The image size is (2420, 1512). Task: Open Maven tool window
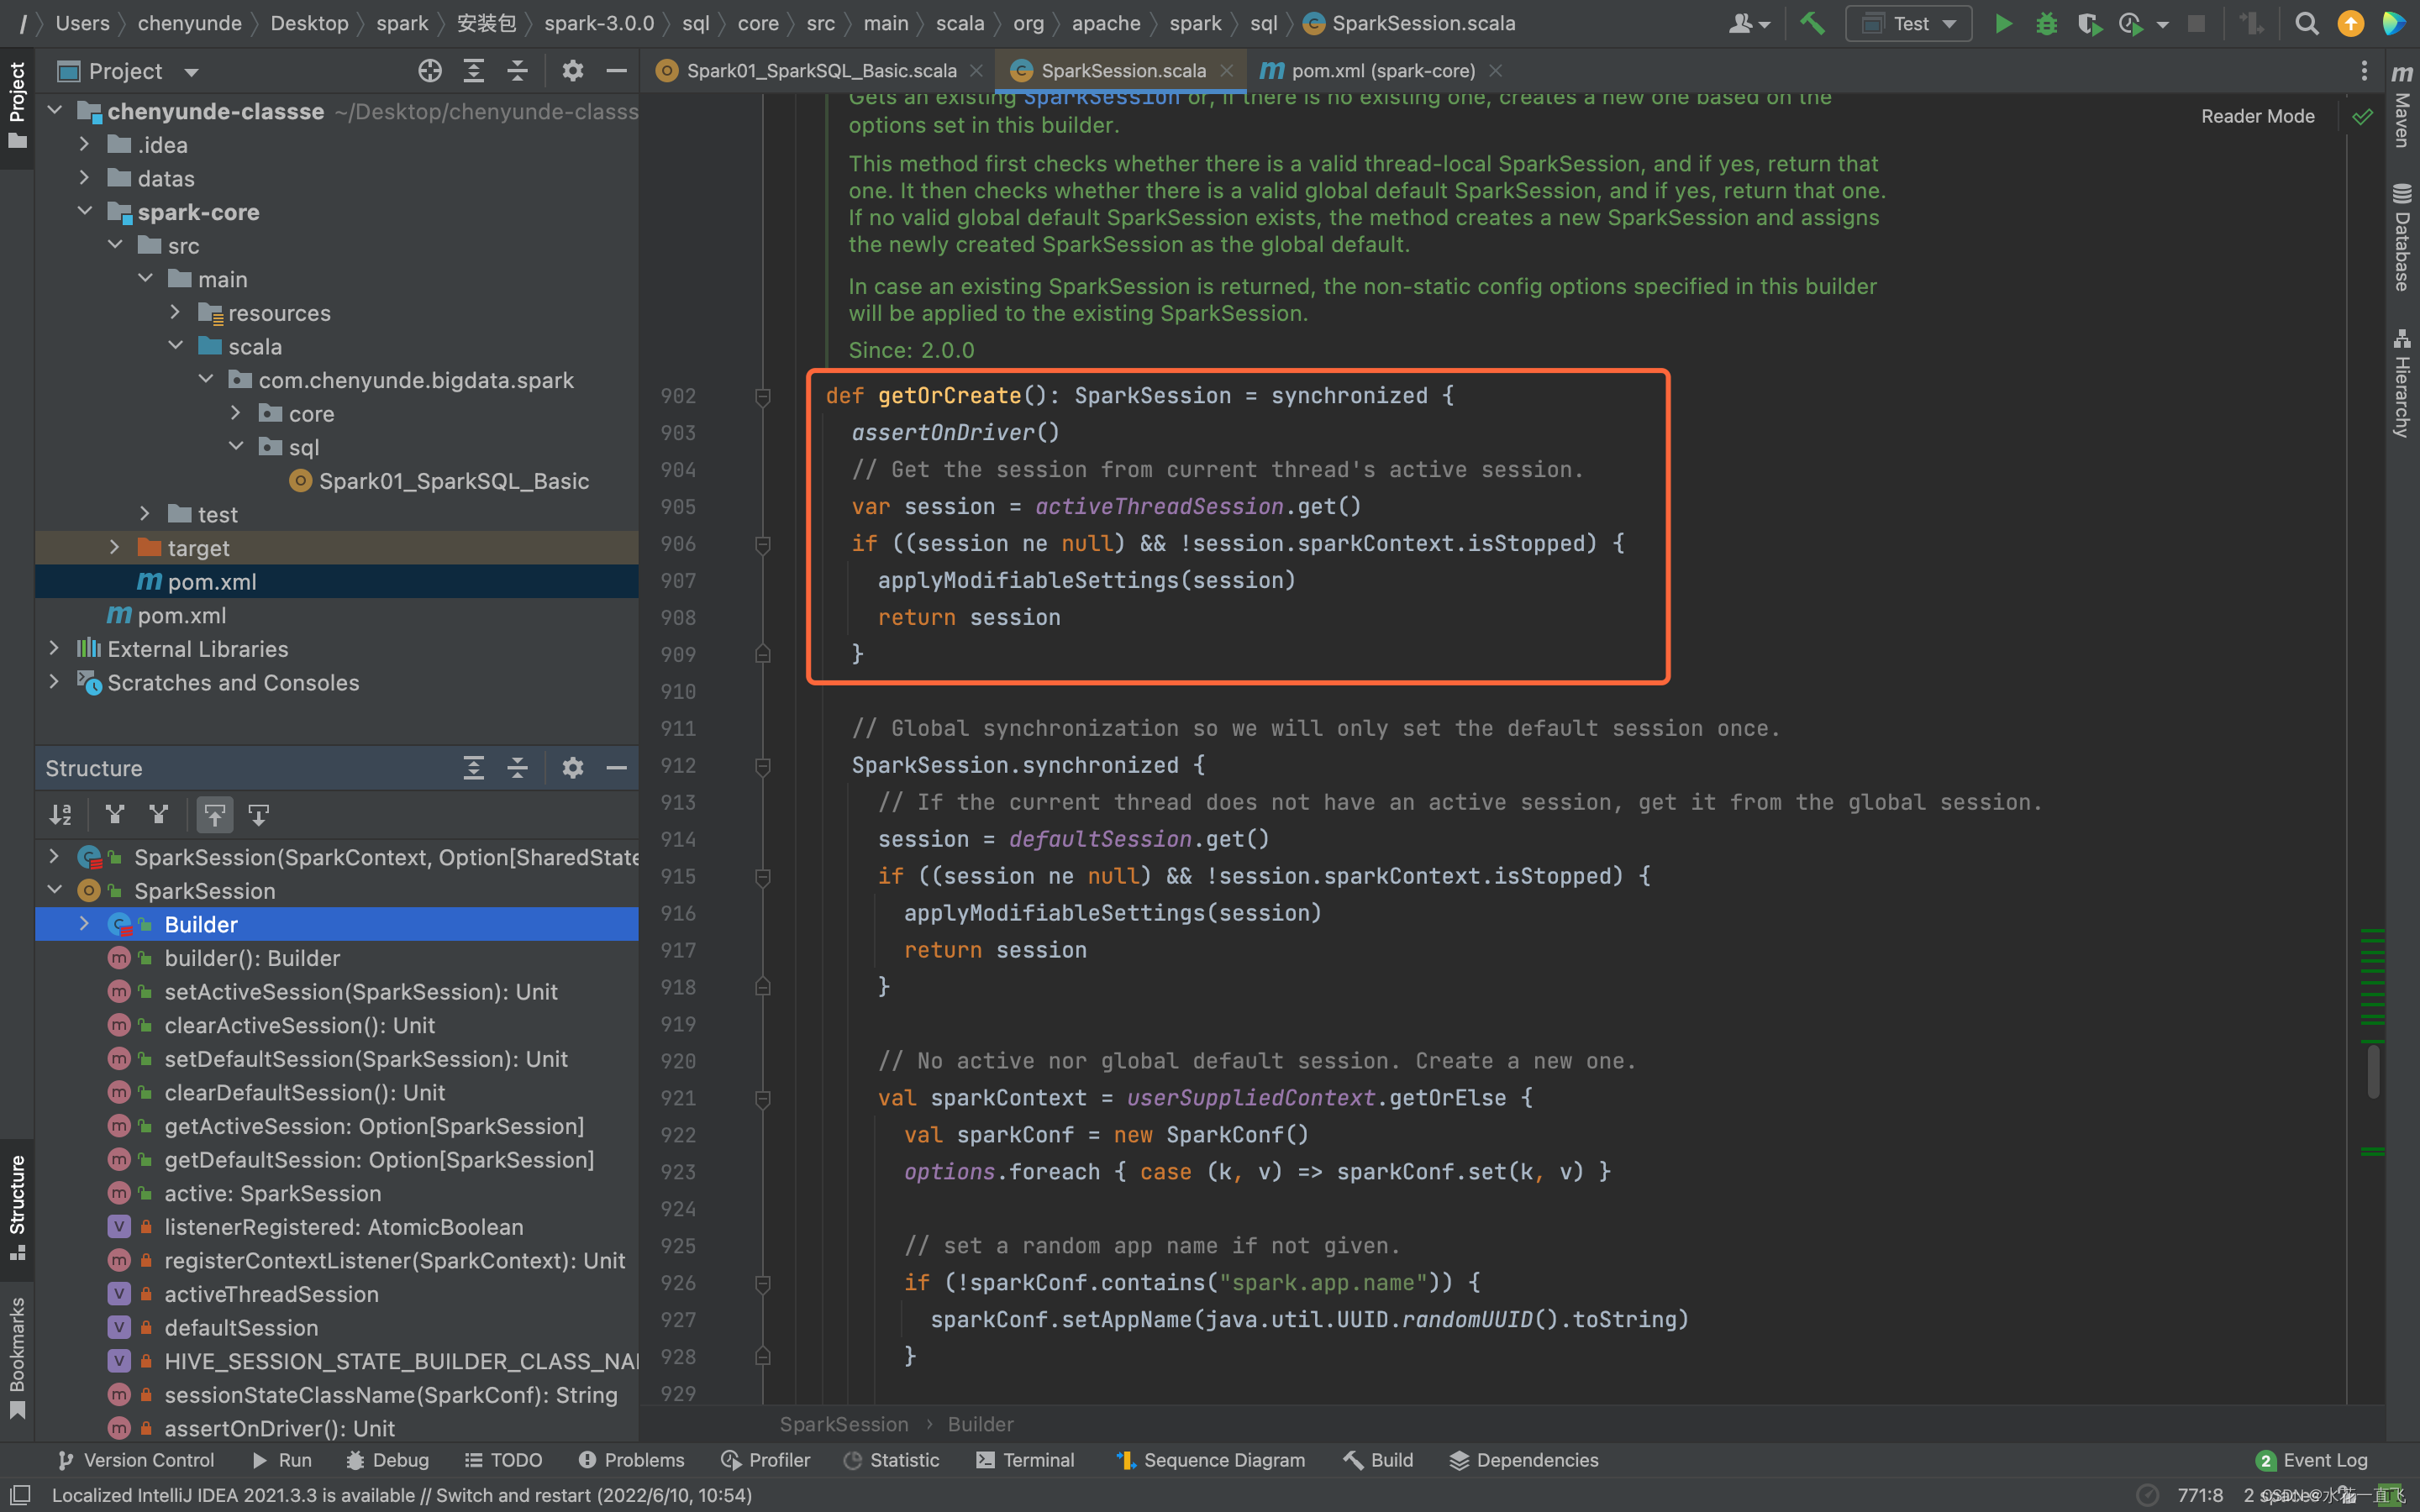(2402, 105)
